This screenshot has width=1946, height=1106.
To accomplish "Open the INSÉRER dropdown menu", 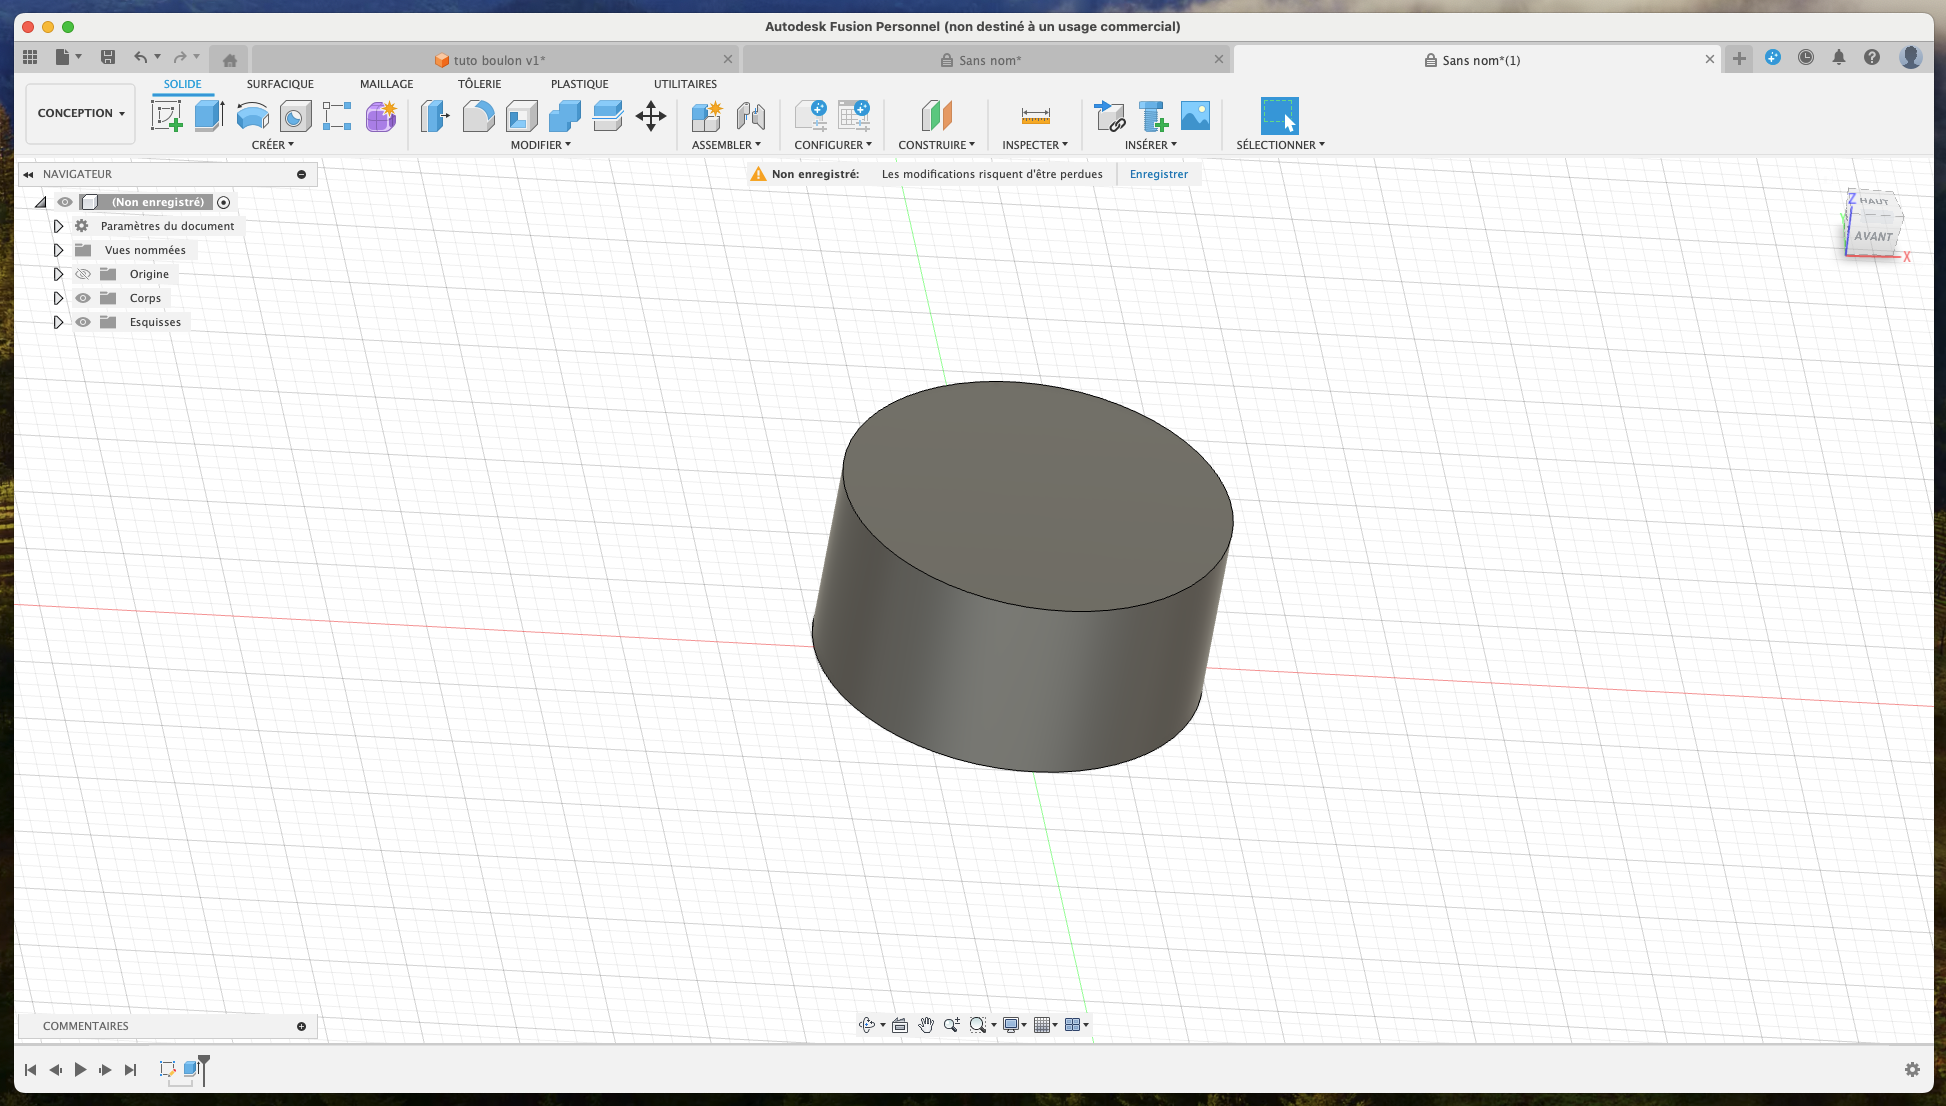I will click(x=1151, y=145).
